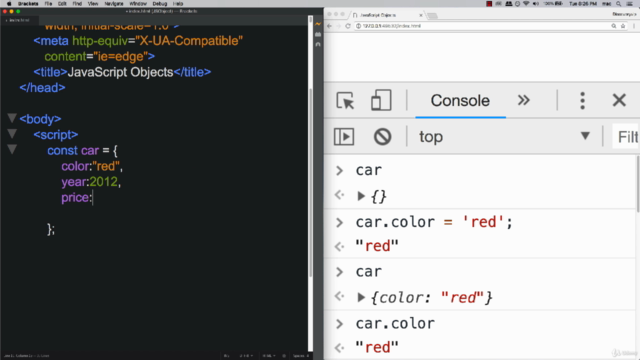Click the Brackets Live Preview lightning icon
This screenshot has width=640, height=360.
pyautogui.click(x=318, y=24)
